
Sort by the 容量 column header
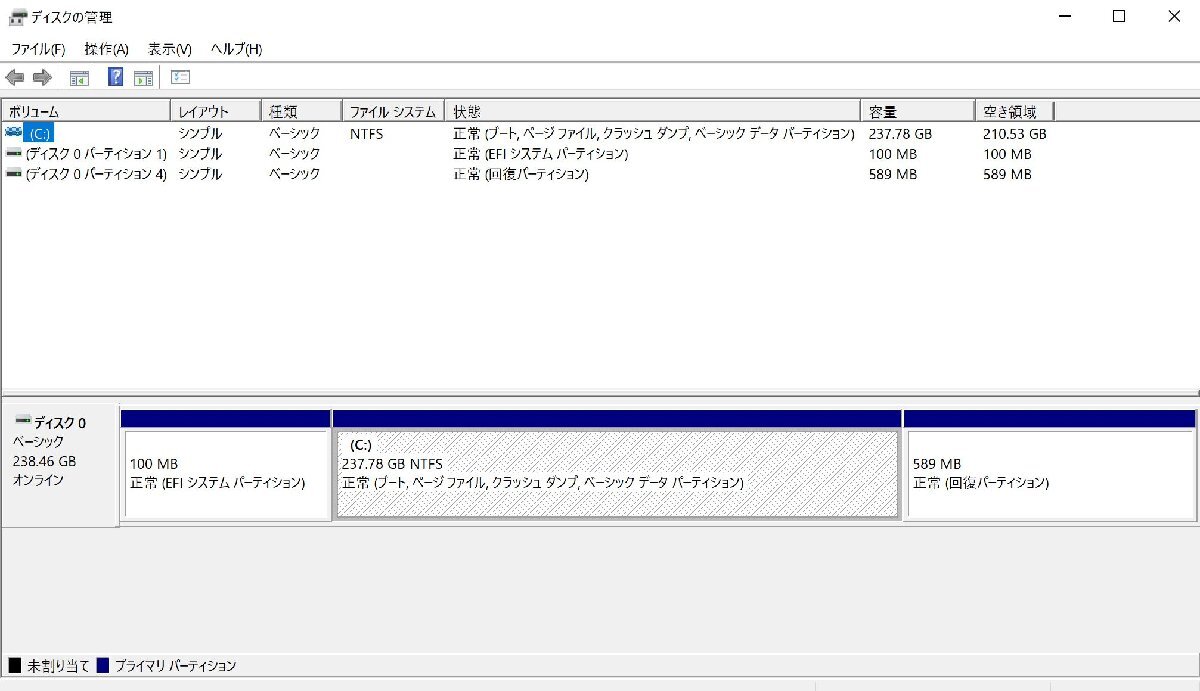[x=917, y=111]
